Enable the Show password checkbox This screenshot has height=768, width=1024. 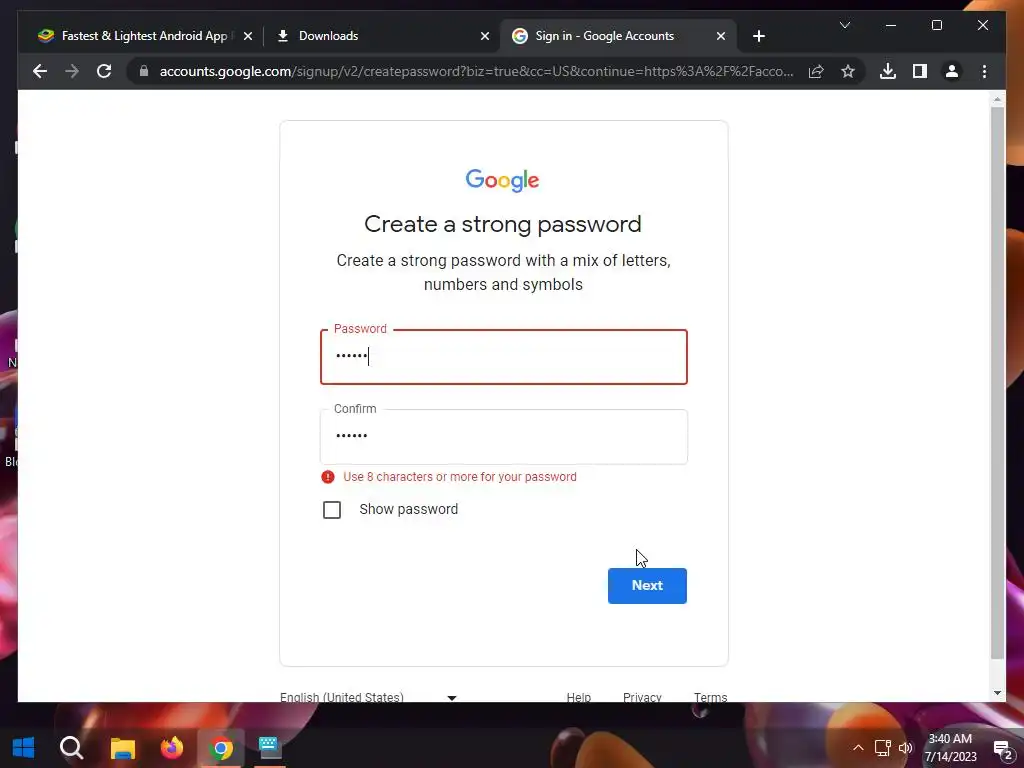click(332, 509)
